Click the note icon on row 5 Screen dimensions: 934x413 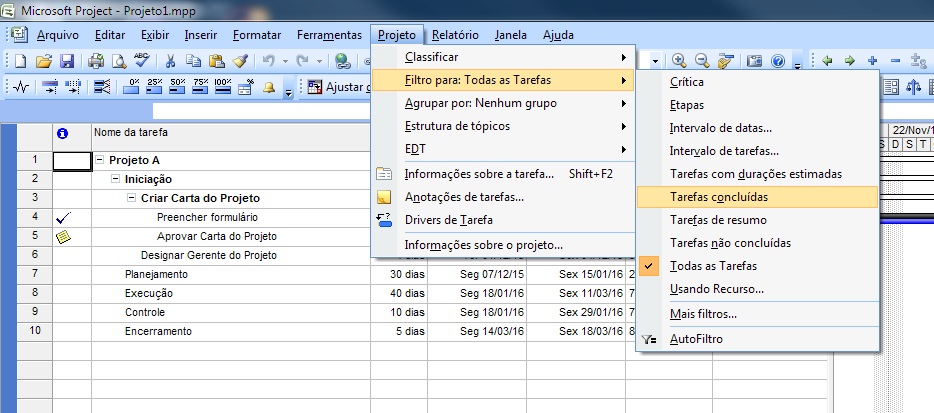tap(63, 237)
